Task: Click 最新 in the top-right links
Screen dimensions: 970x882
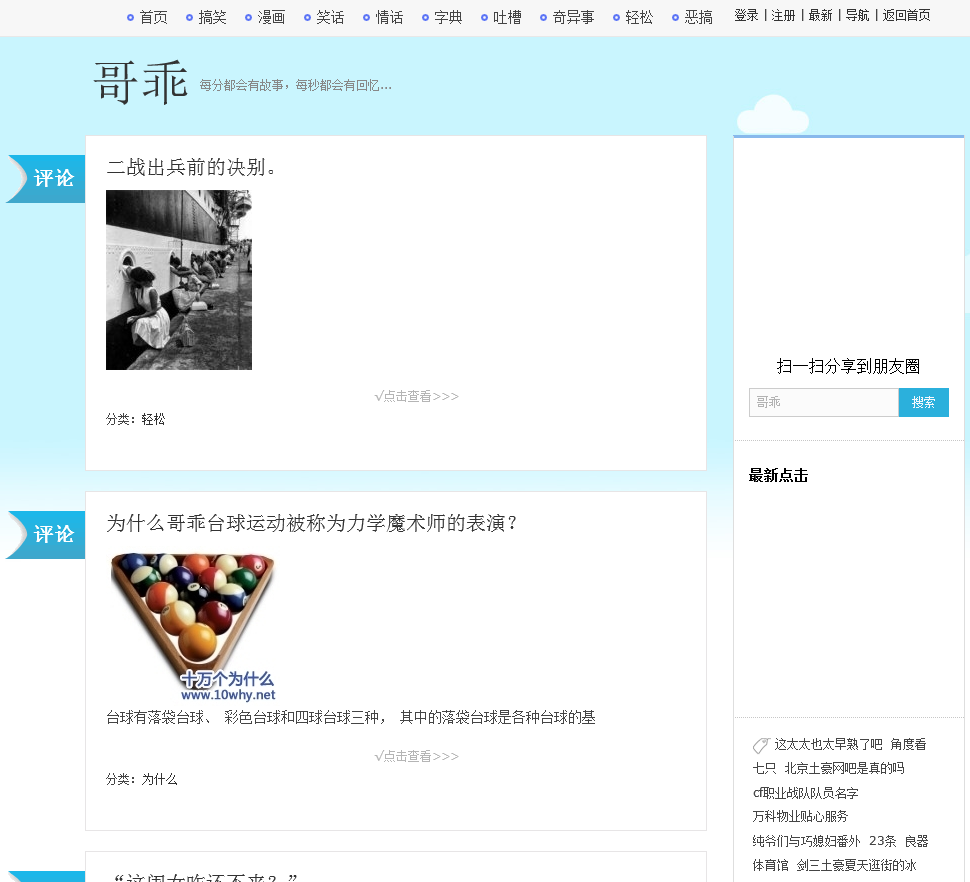Action: click(x=820, y=15)
